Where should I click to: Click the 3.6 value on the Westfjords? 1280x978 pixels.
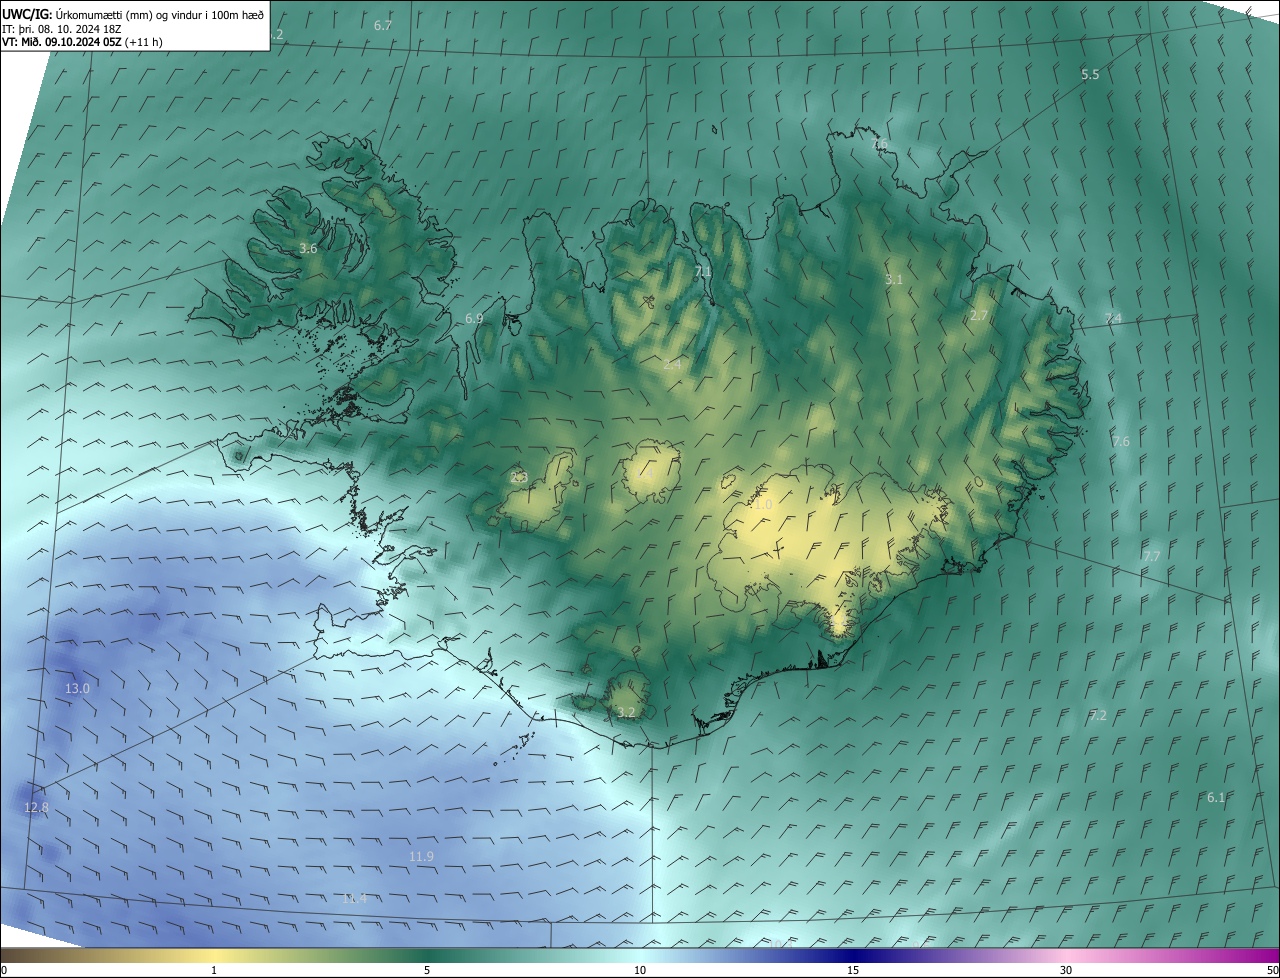coord(308,248)
